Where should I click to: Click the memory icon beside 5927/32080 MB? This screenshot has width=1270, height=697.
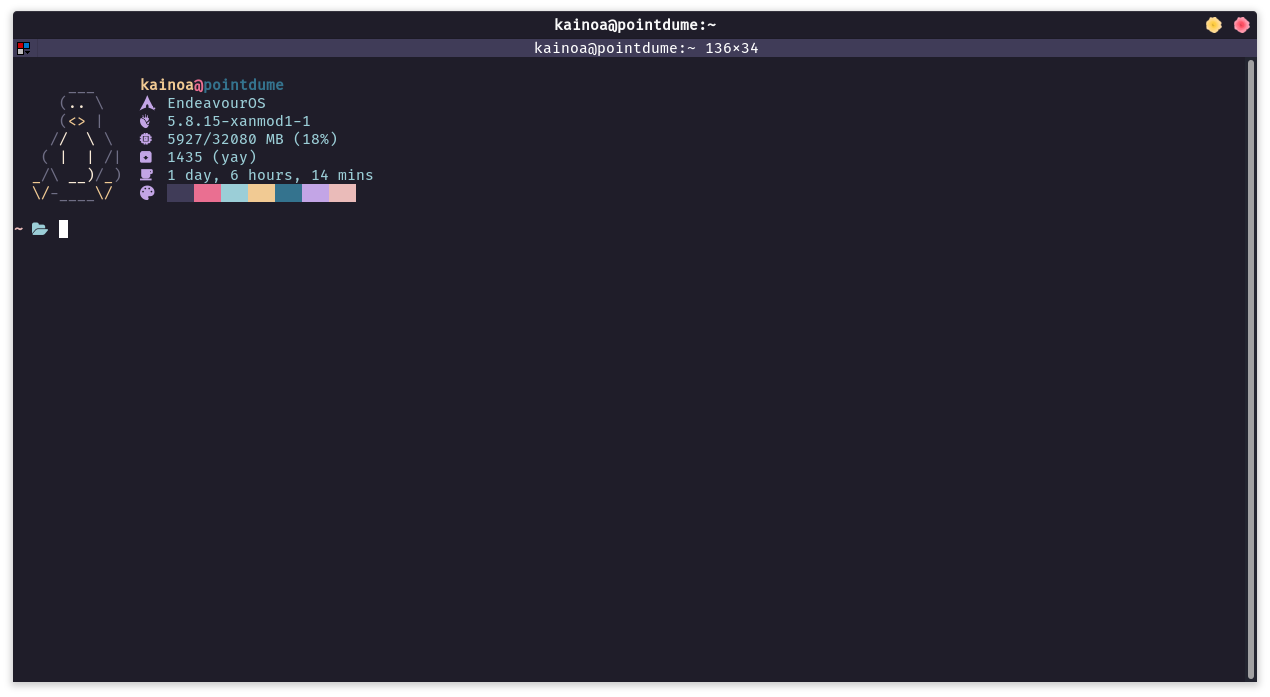click(146, 139)
